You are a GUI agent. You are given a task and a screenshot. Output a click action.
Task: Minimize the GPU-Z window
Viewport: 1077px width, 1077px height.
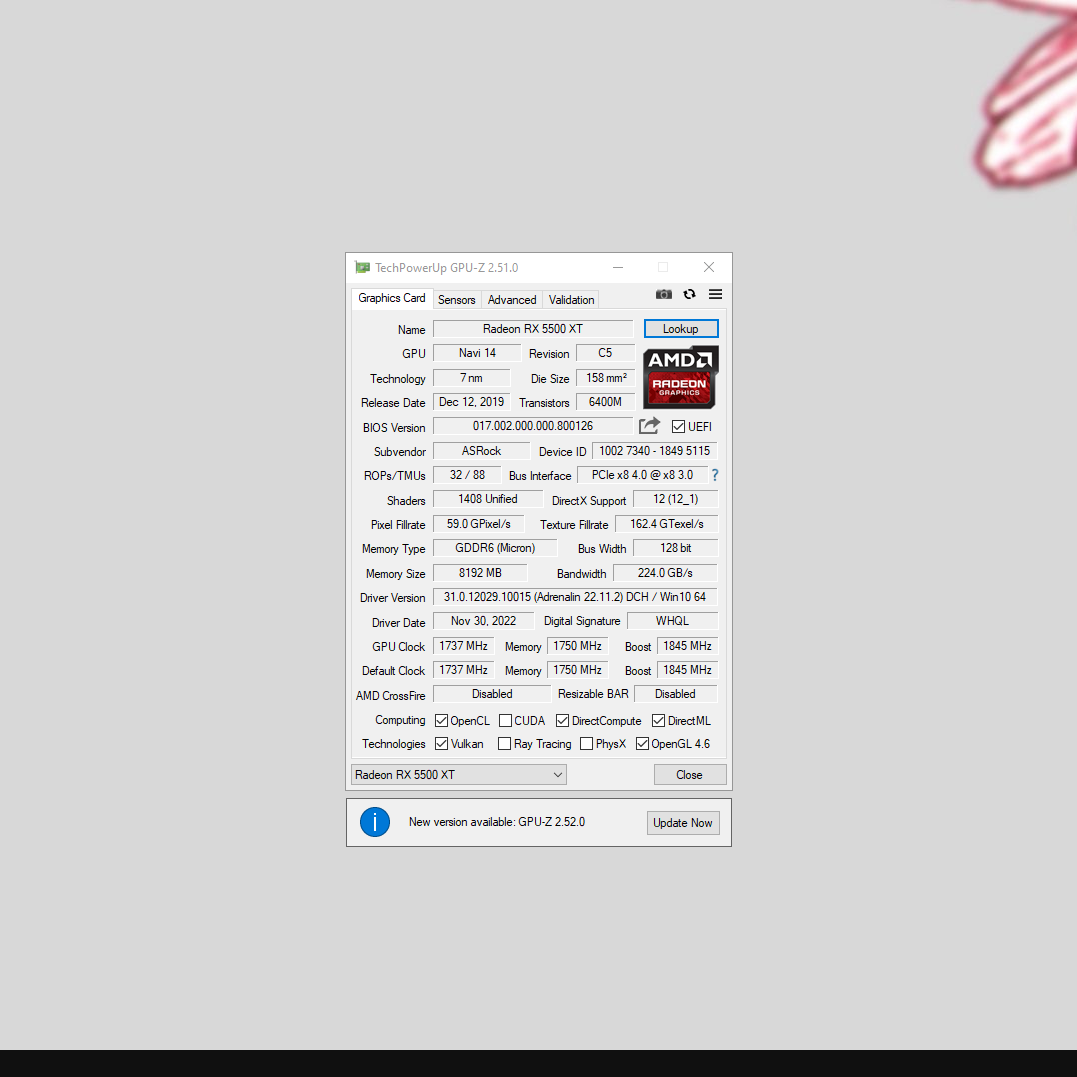tap(618, 267)
